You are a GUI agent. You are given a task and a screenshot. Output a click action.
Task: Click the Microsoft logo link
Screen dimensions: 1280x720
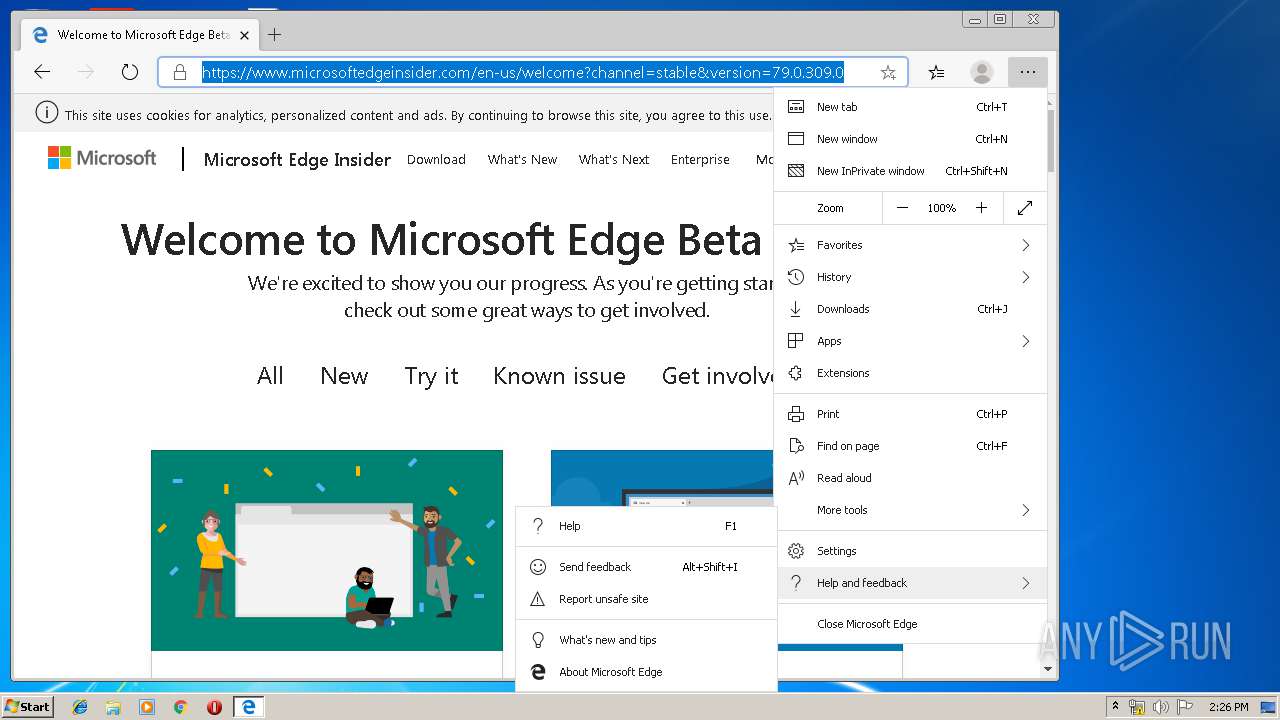[x=102, y=158]
